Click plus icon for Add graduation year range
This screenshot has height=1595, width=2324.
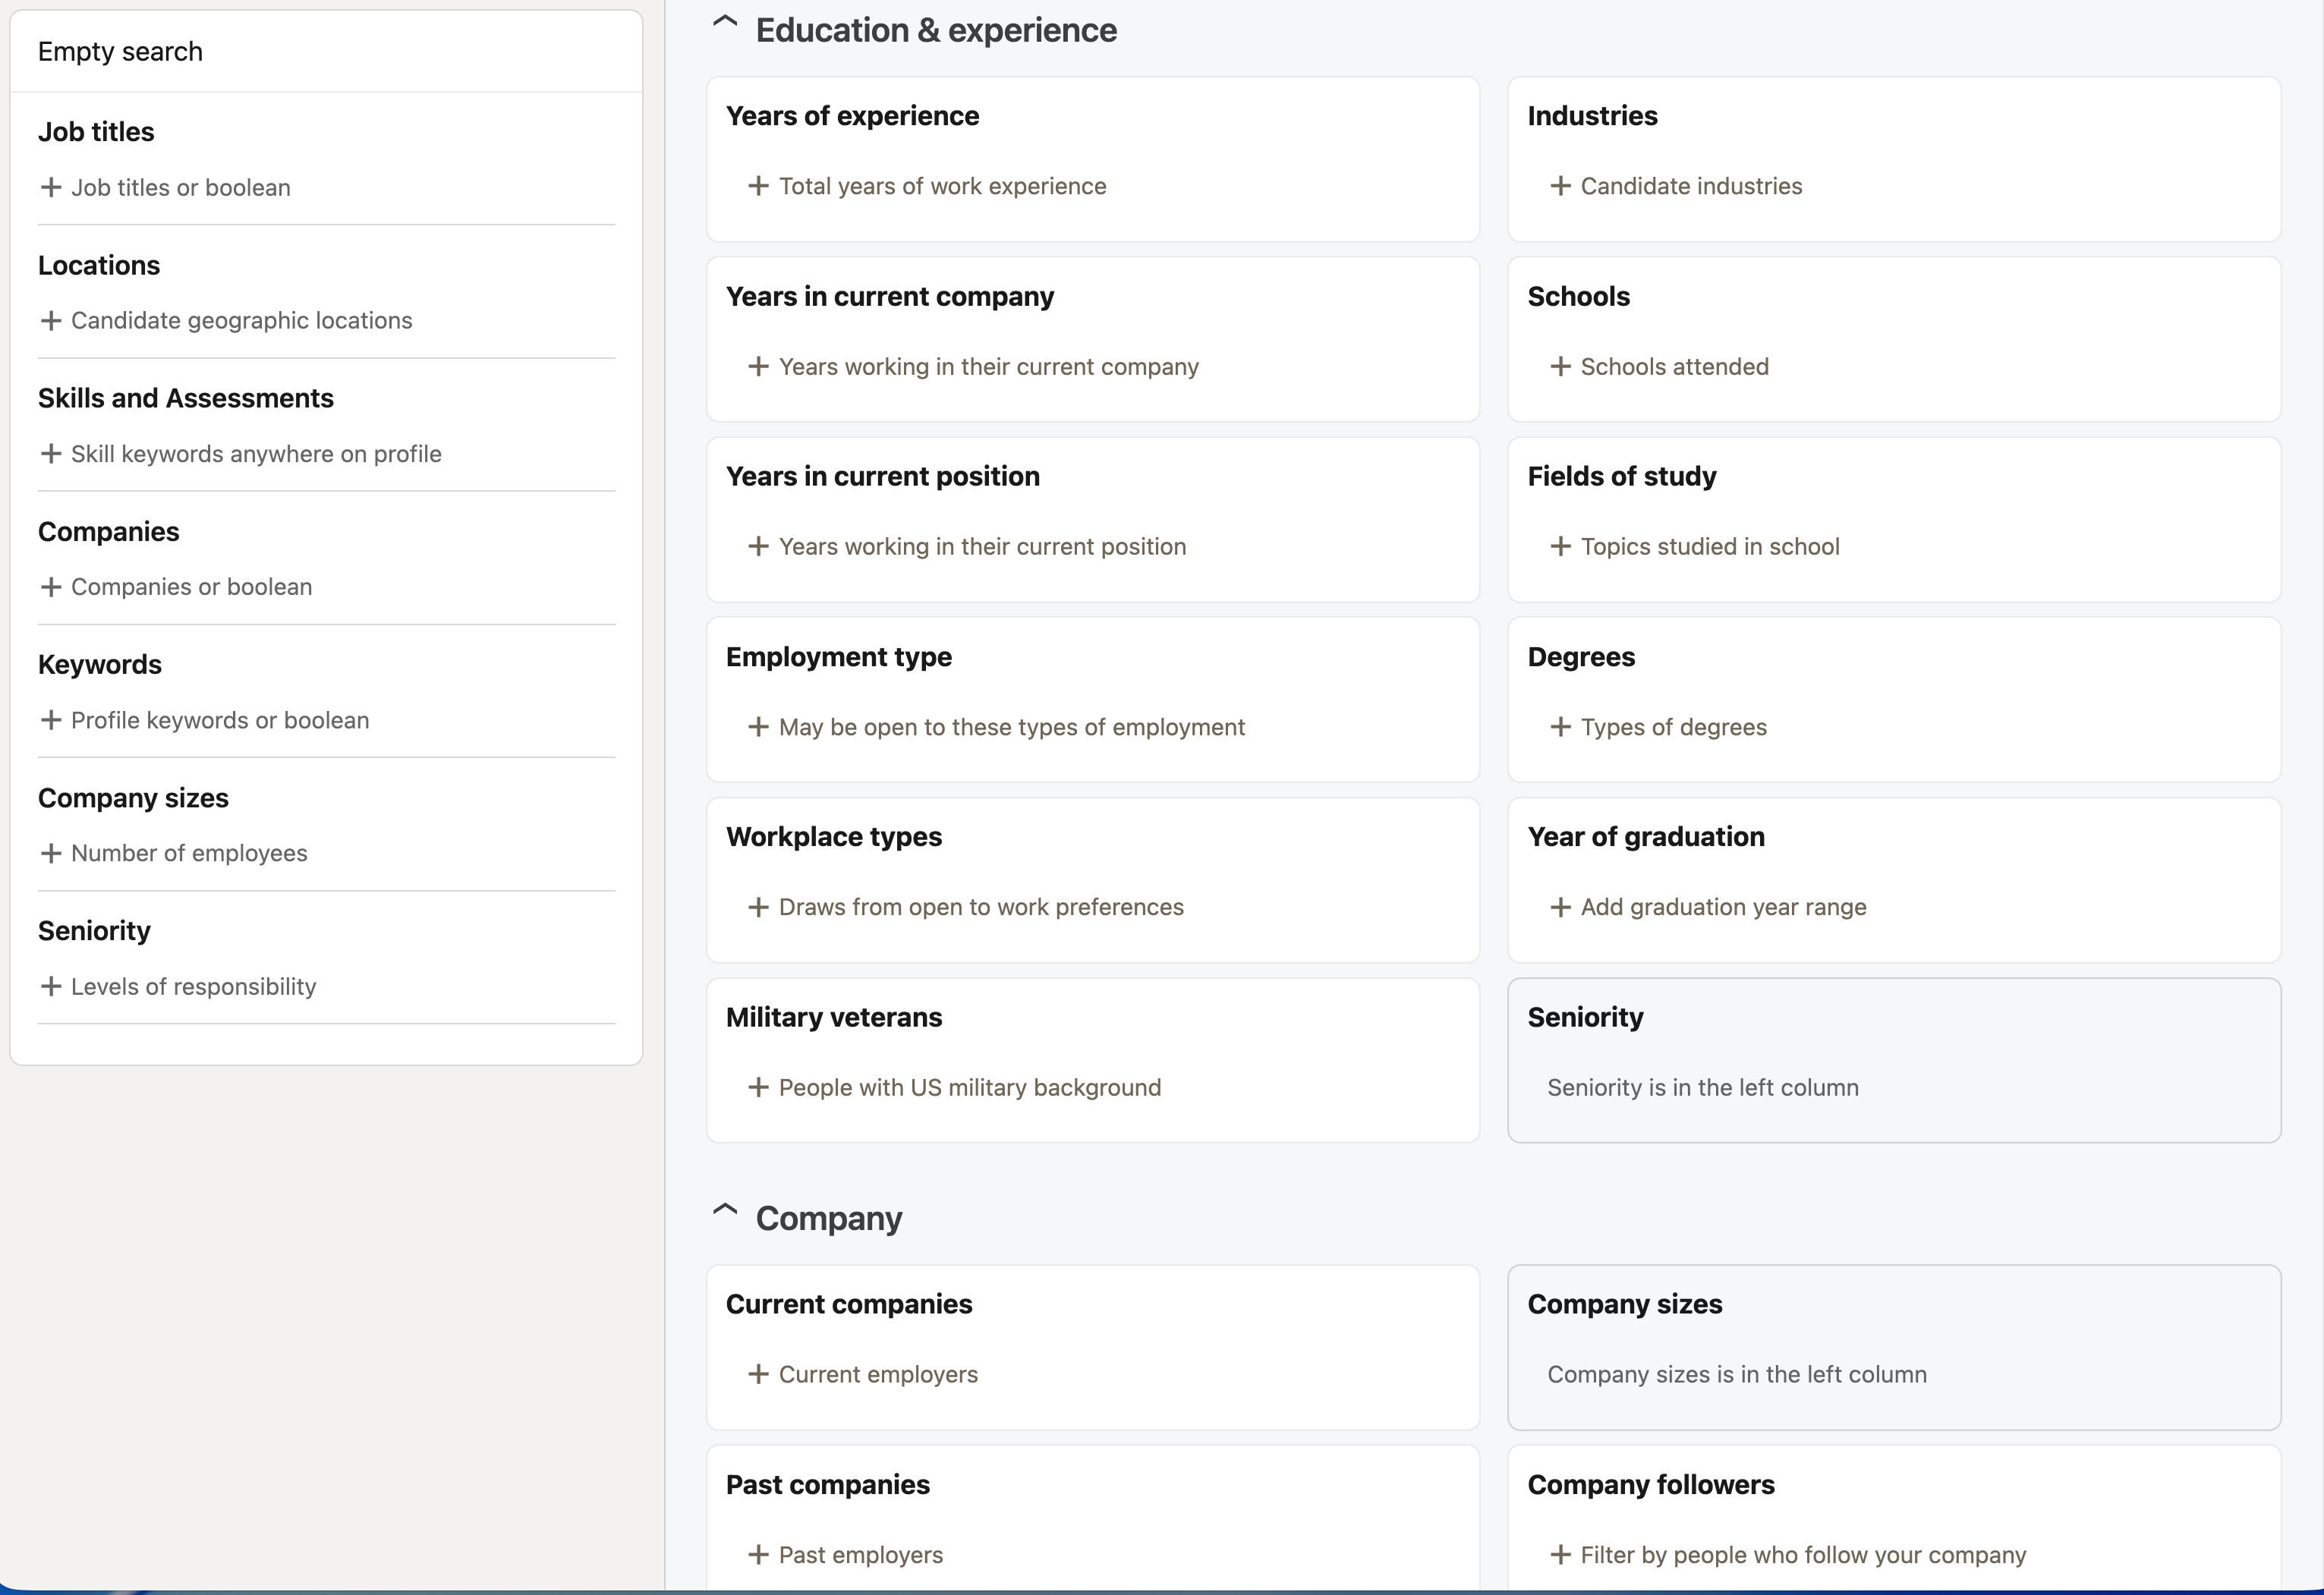click(1559, 907)
